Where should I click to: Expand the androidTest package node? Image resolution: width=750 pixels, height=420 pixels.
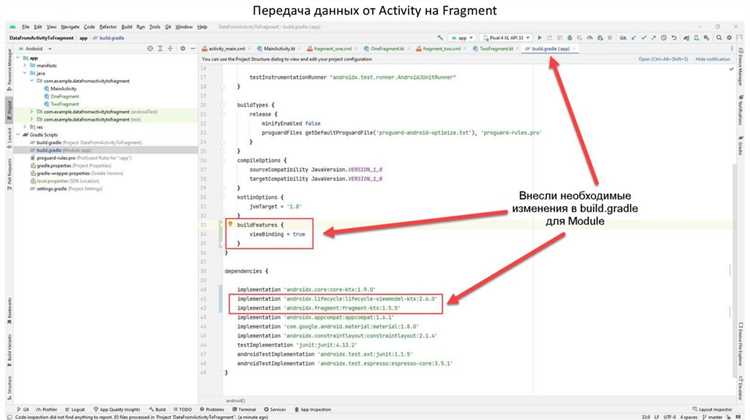(x=32, y=111)
